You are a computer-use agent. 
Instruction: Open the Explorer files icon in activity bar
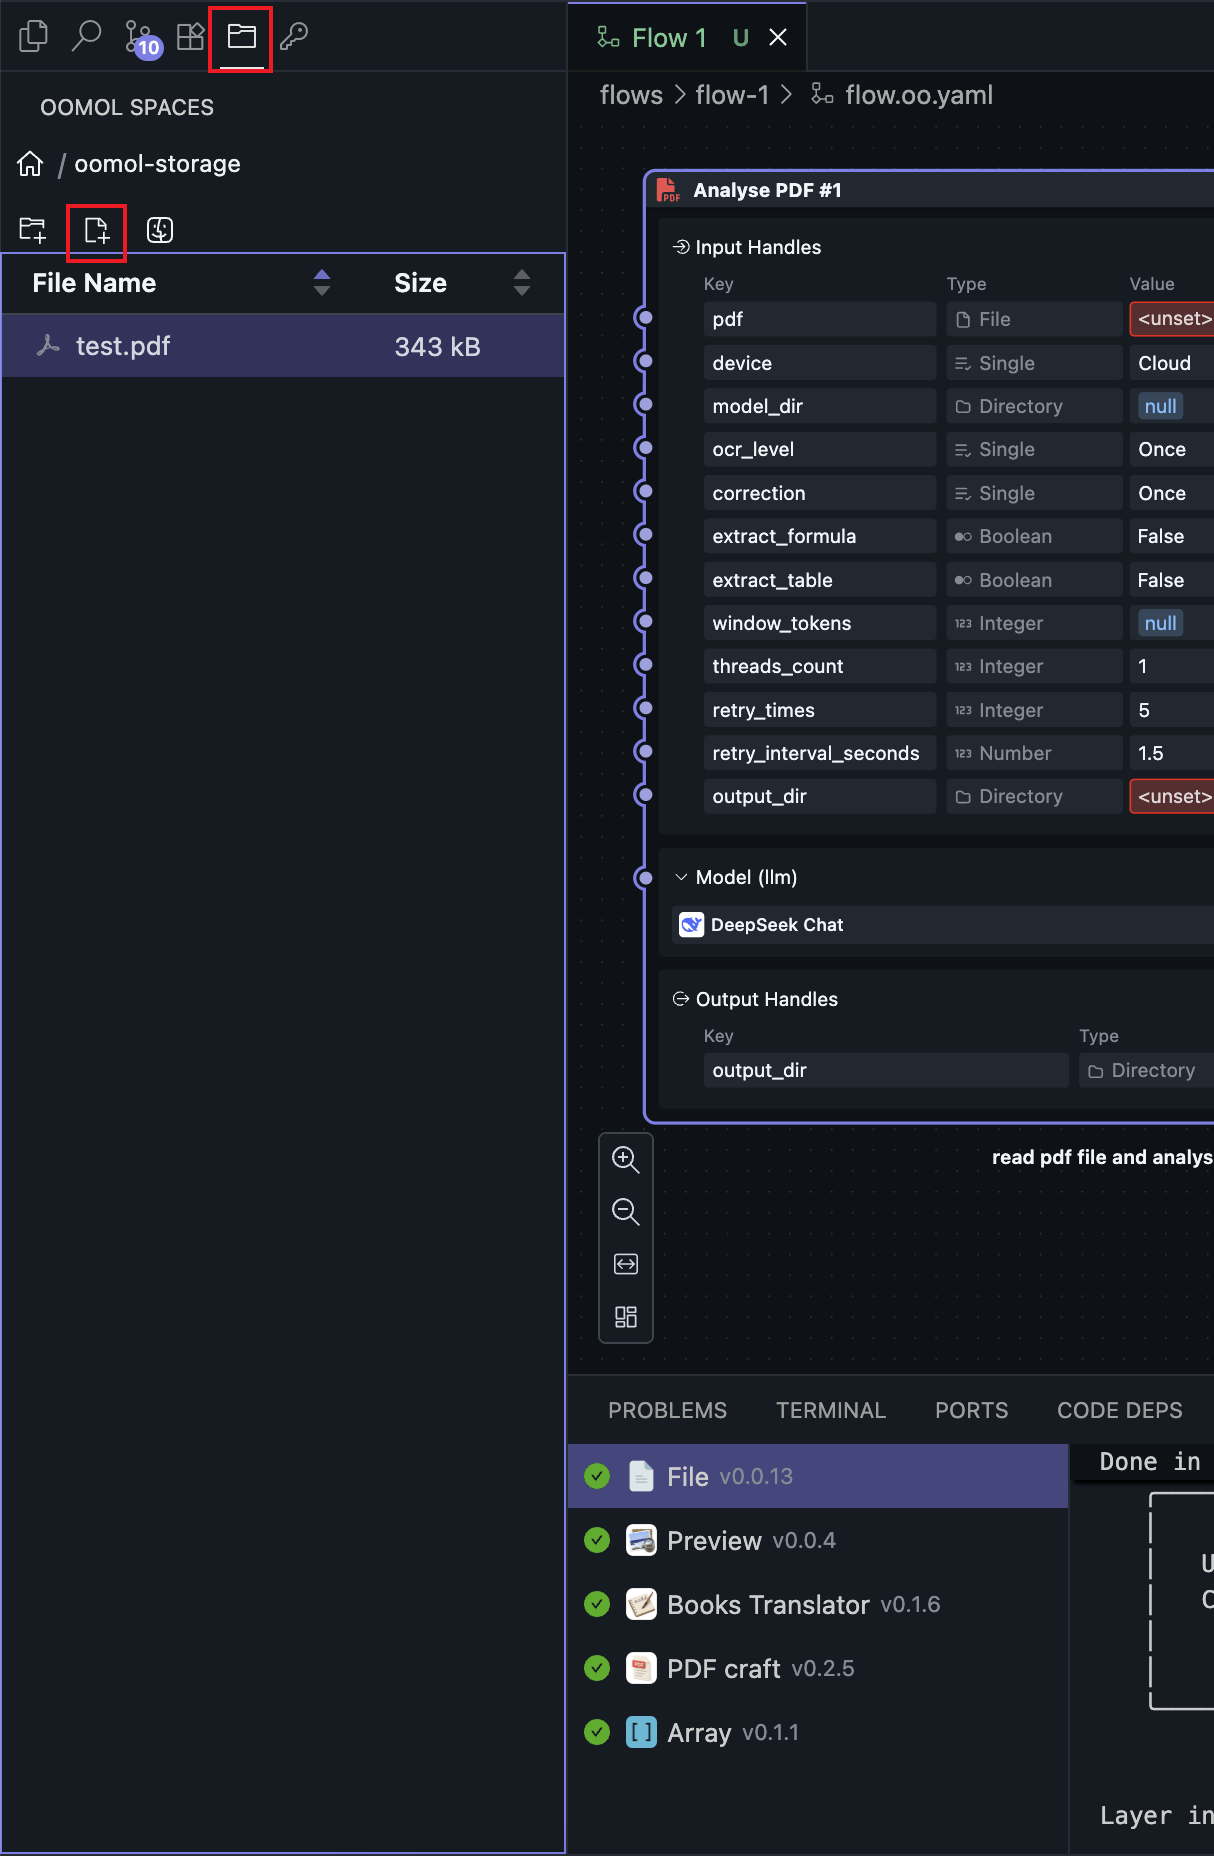click(34, 37)
